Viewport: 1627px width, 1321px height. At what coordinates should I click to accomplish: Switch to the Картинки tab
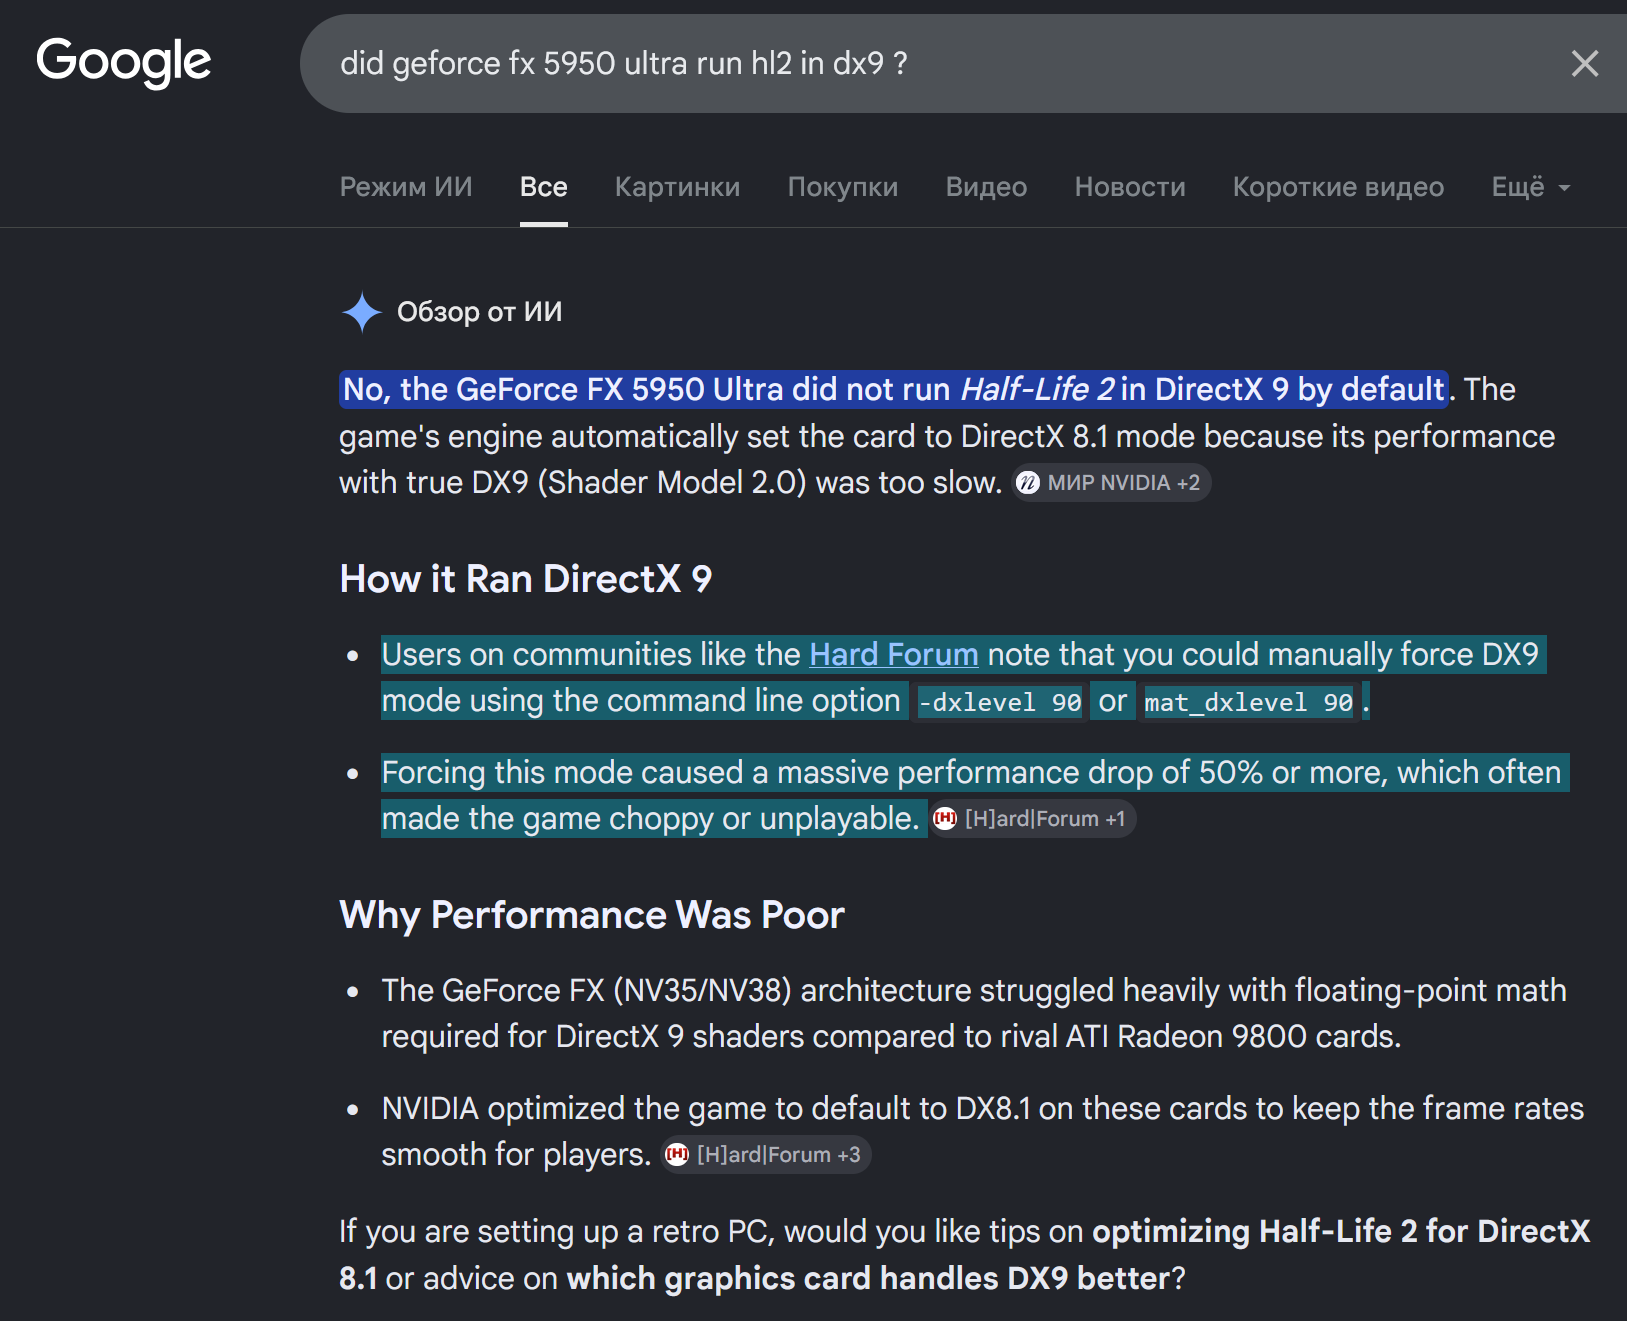tap(677, 187)
